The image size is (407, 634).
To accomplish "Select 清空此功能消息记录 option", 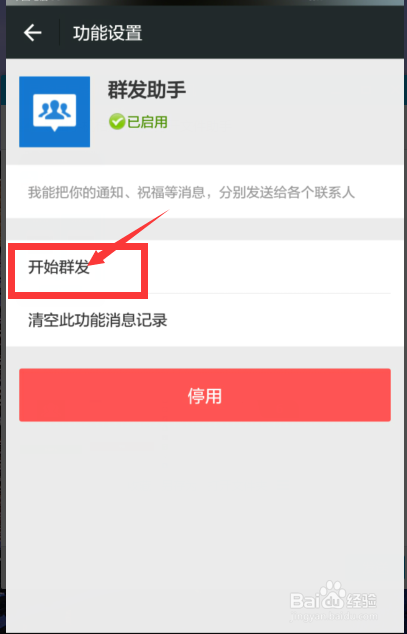I will coord(198,321).
